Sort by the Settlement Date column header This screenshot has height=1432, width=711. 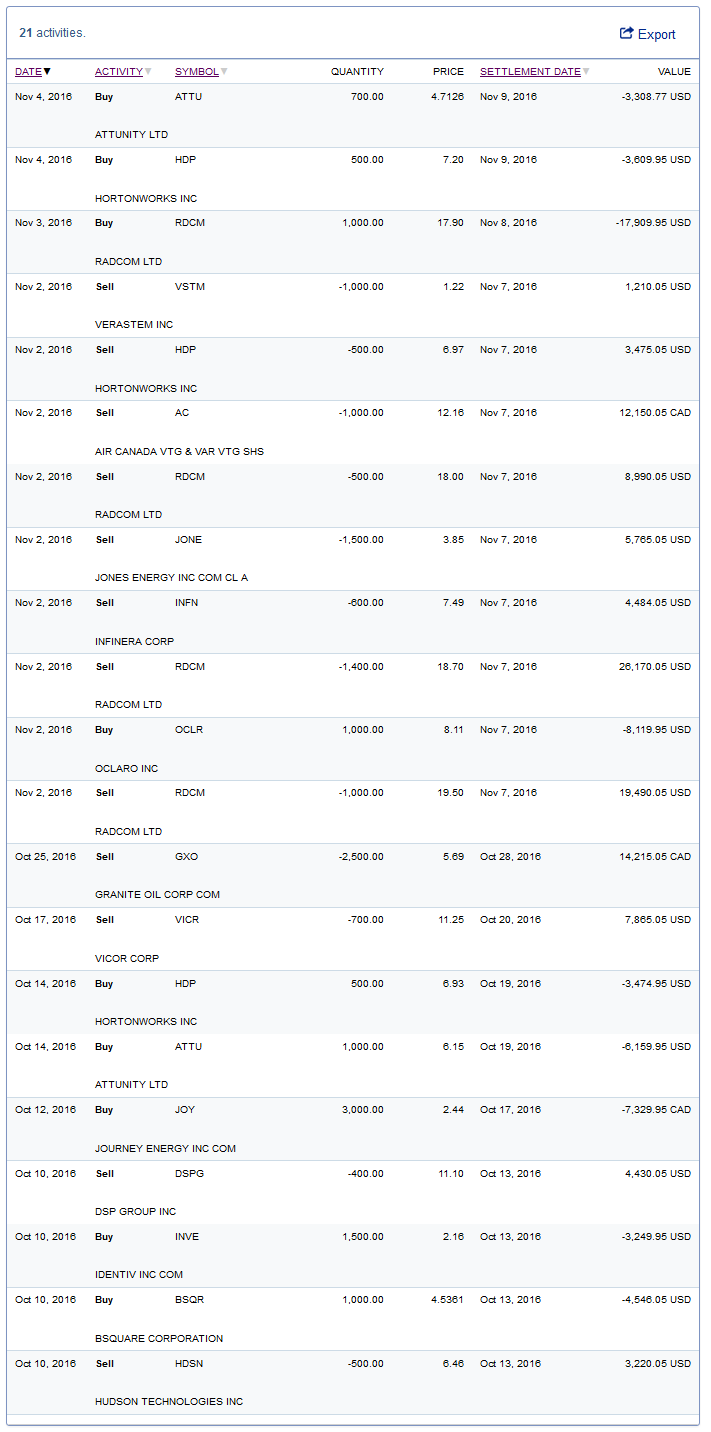[x=530, y=72]
